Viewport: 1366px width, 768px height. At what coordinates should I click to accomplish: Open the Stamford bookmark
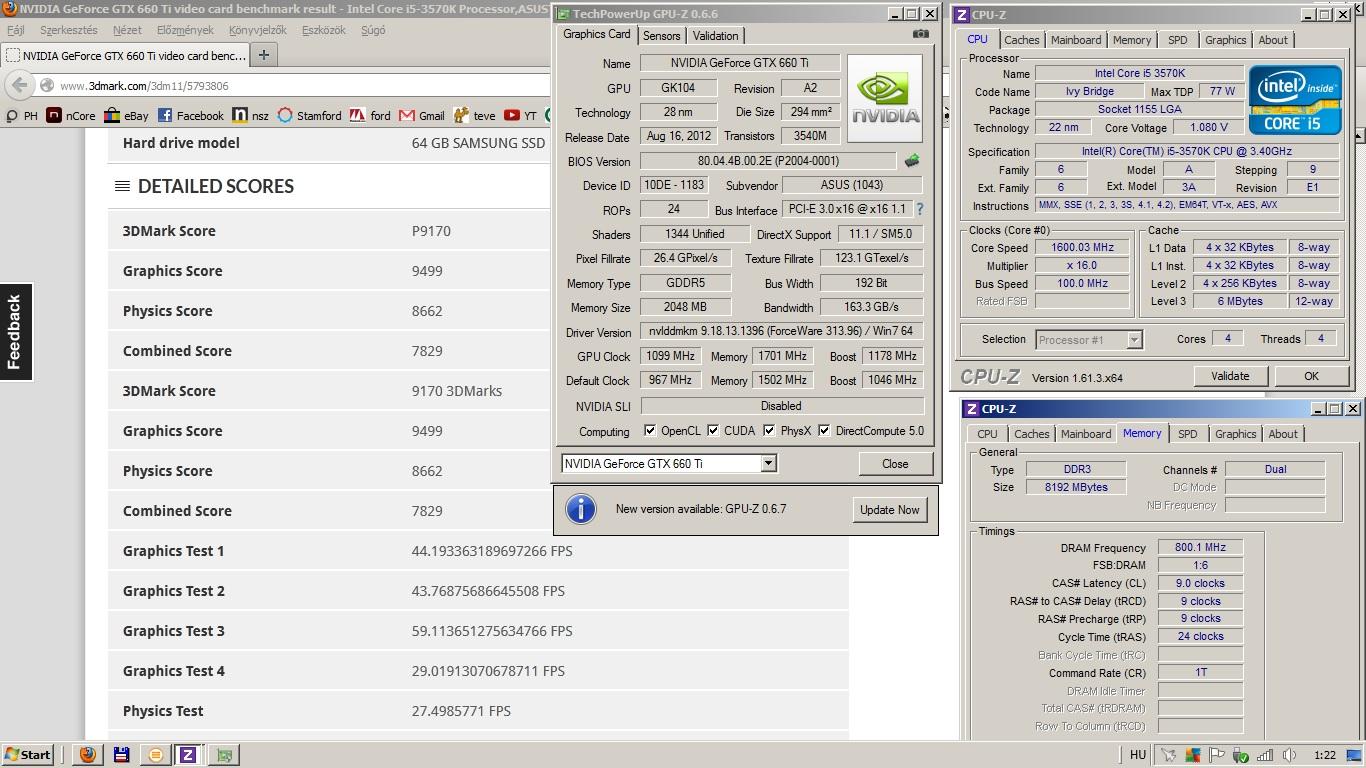[310, 116]
